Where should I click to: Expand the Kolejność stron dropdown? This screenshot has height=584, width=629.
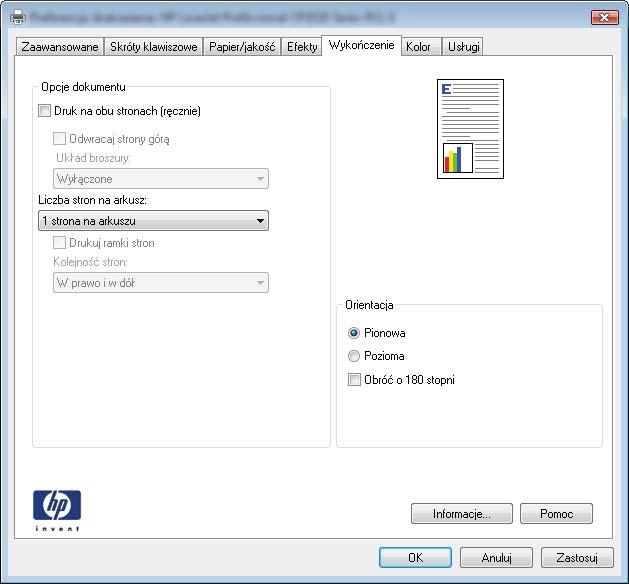tap(161, 282)
